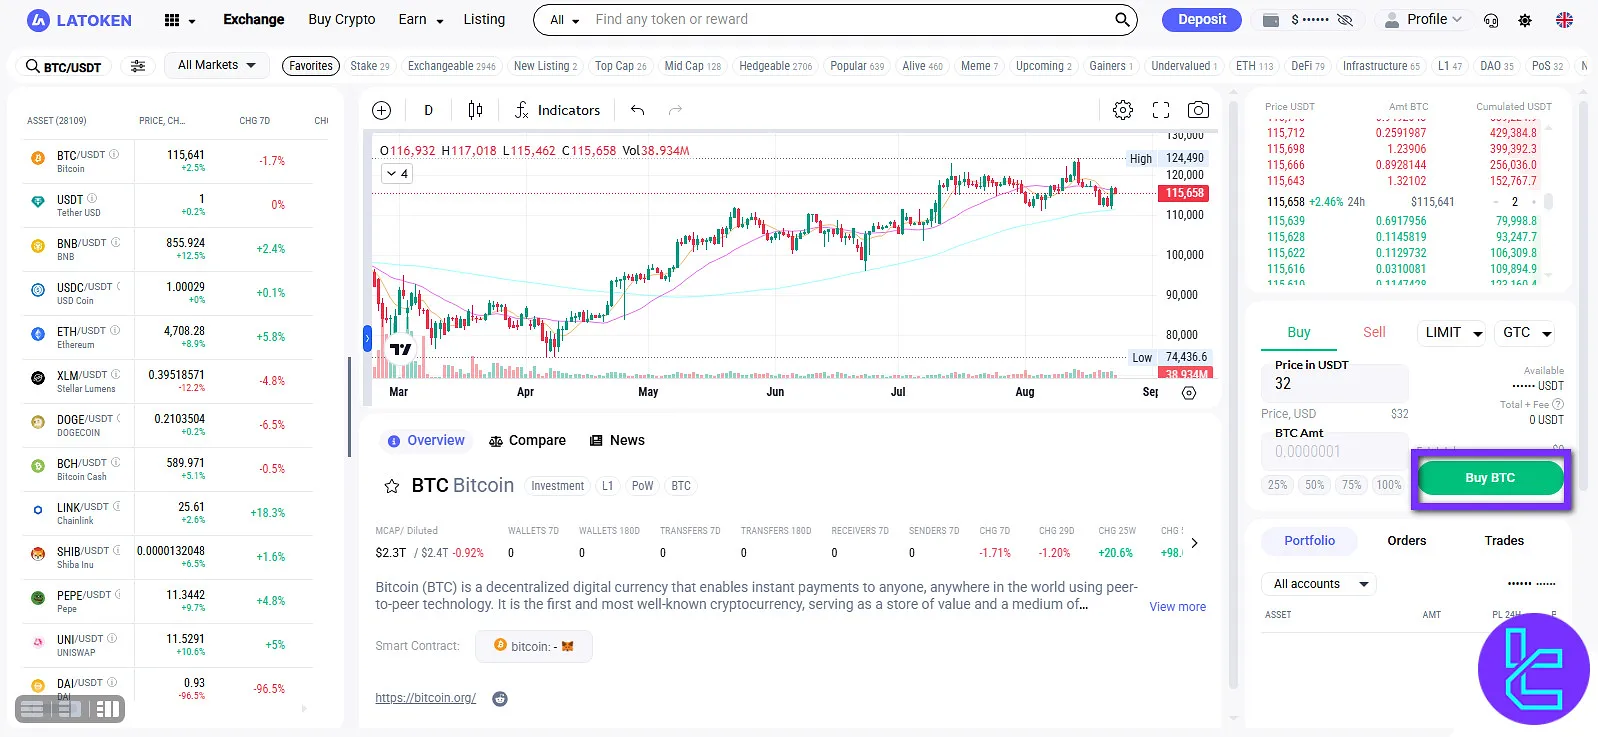The height and width of the screenshot is (737, 1598).
Task: Choose 50% amount preset
Action: pos(1314,485)
